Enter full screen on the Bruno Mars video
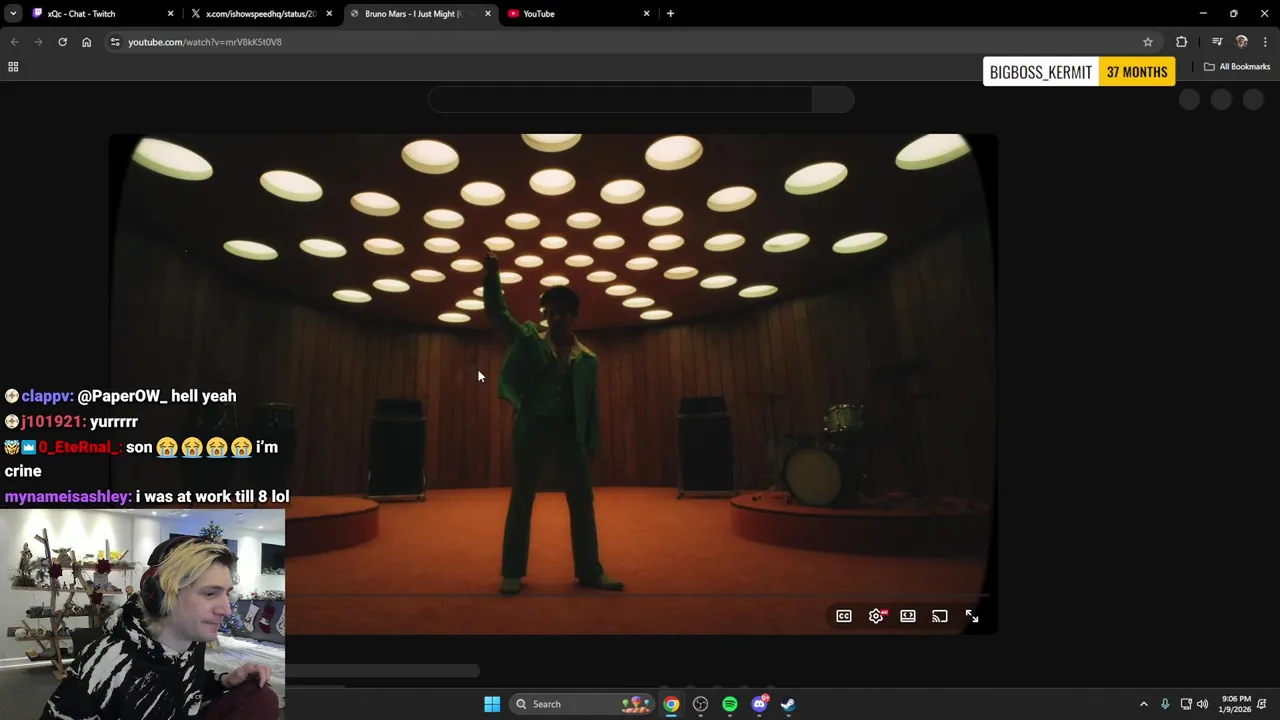 [972, 616]
